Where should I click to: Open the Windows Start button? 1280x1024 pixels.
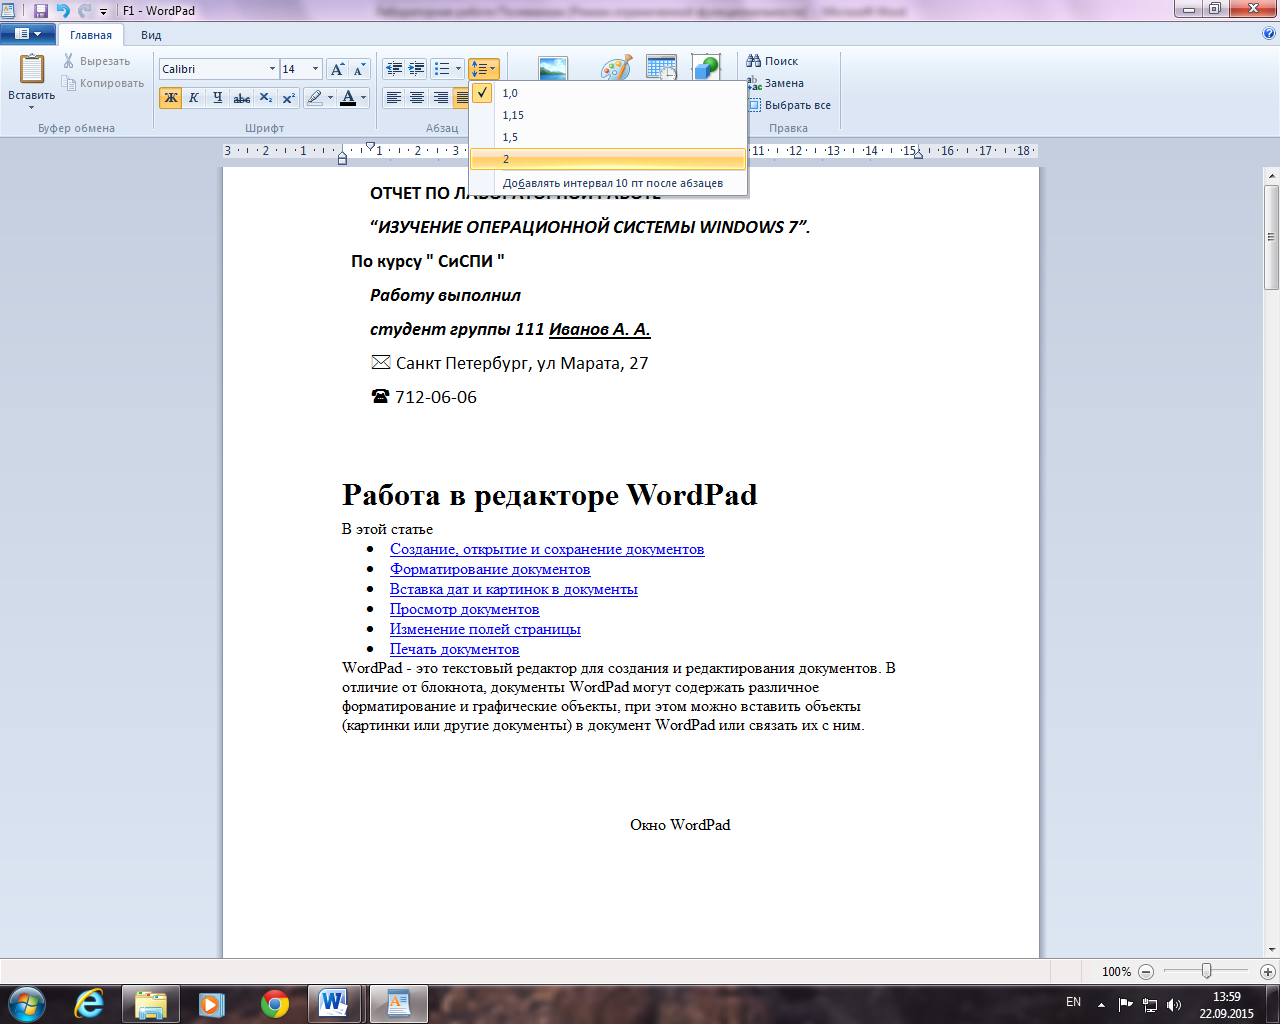coord(26,1002)
